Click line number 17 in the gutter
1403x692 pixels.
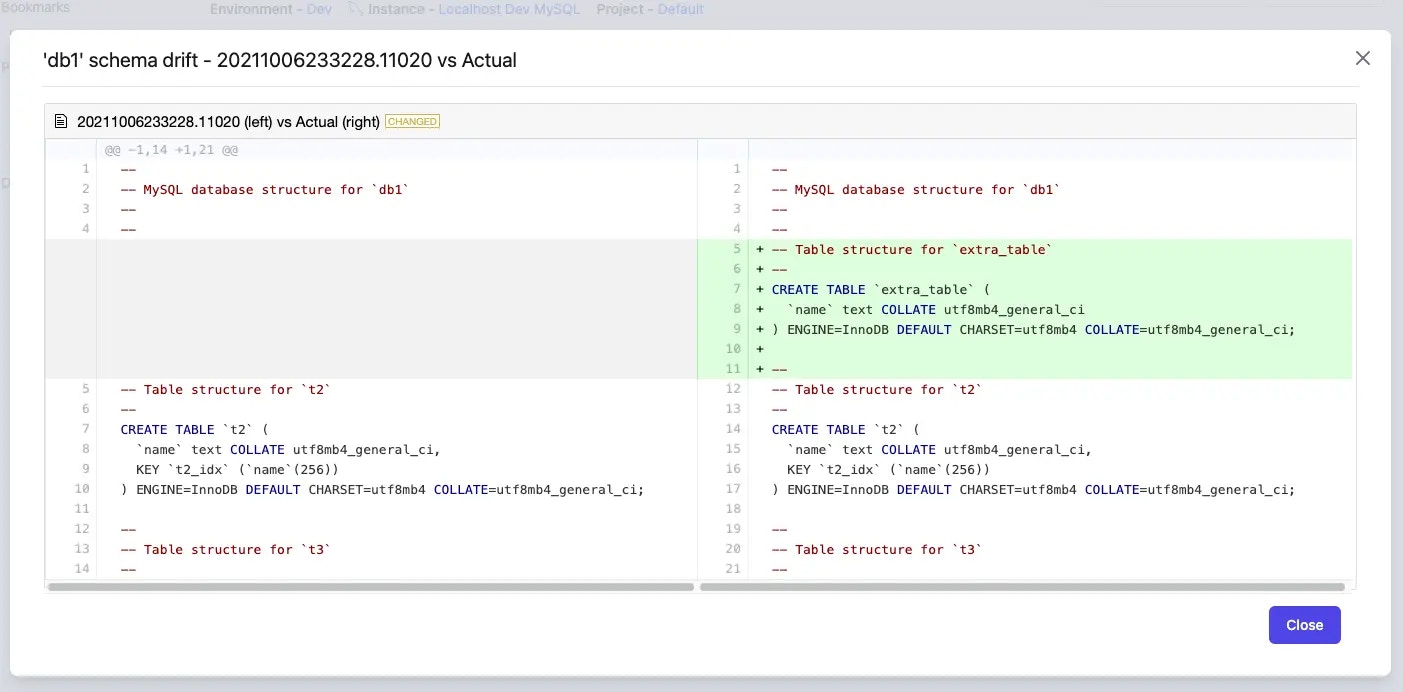pos(732,489)
